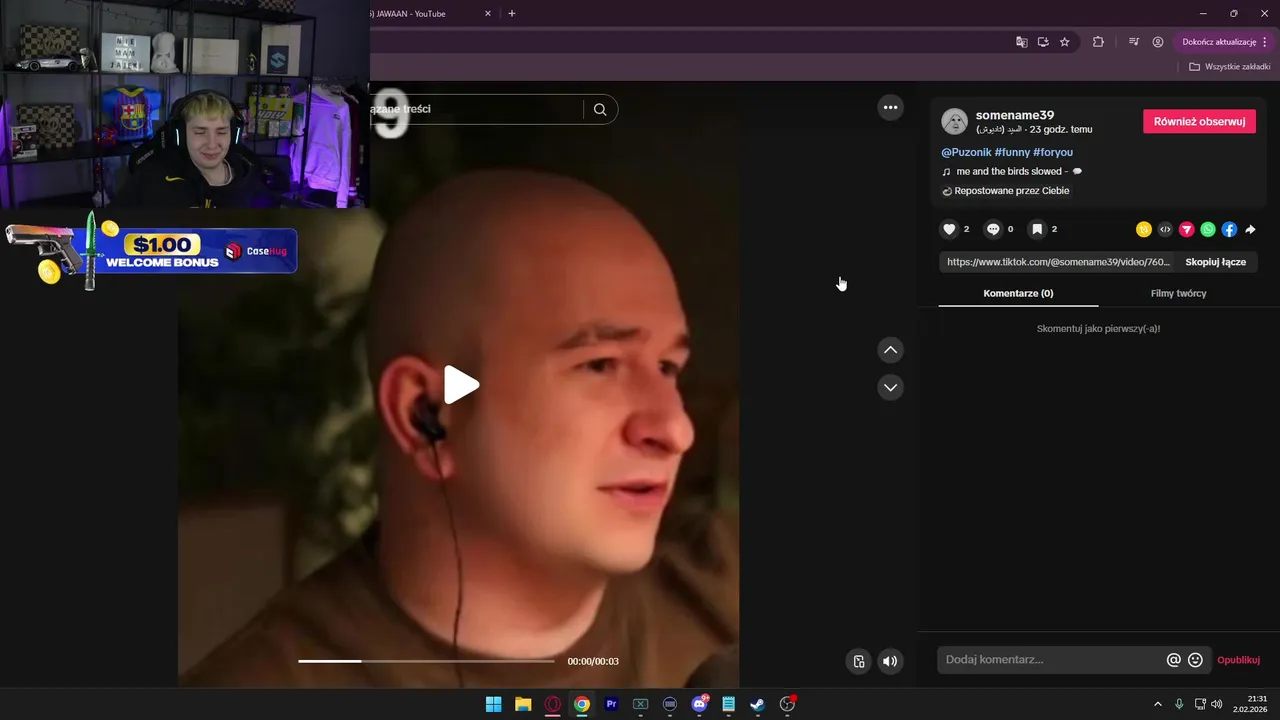The image size is (1280, 720).
Task: Open the embed code icon
Action: pos(1165,229)
